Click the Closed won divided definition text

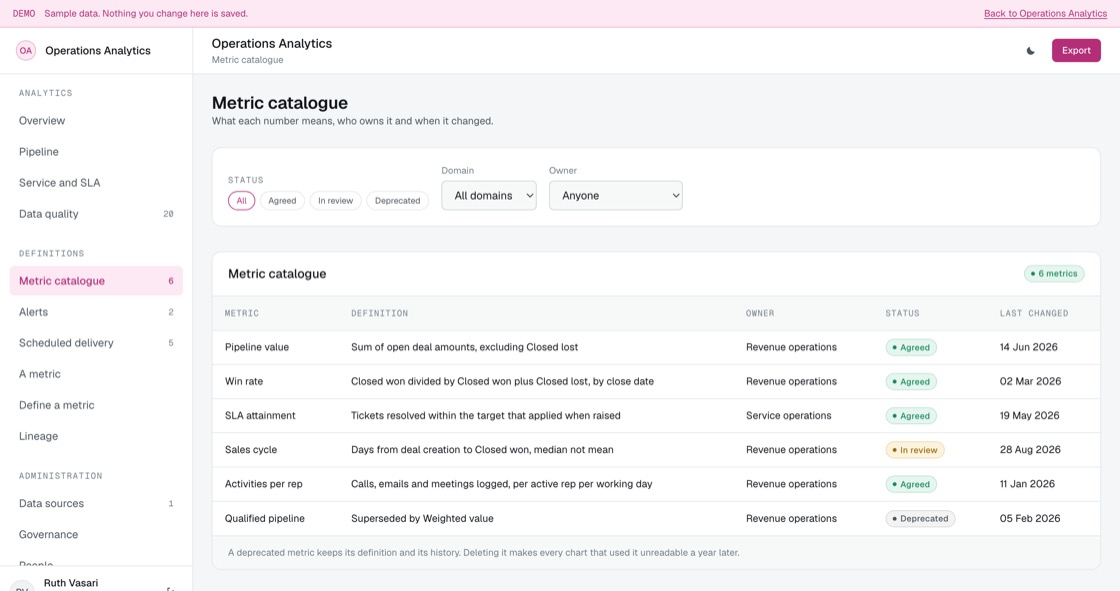(x=502, y=382)
